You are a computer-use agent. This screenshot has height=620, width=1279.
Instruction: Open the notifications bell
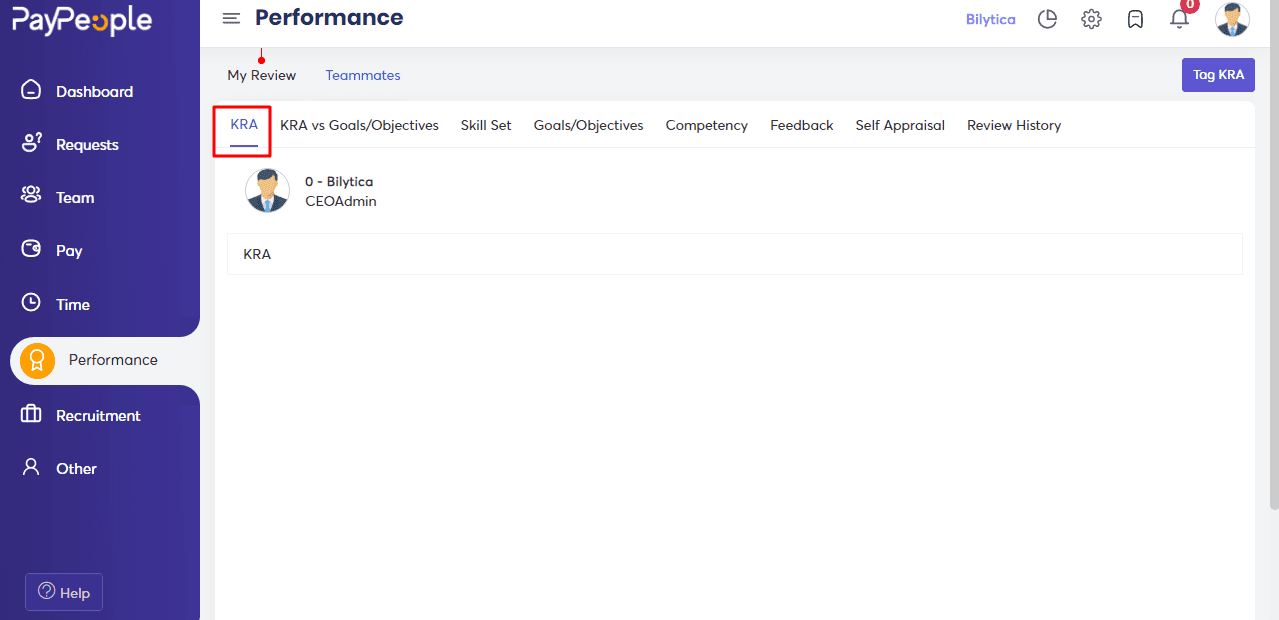[x=1179, y=19]
